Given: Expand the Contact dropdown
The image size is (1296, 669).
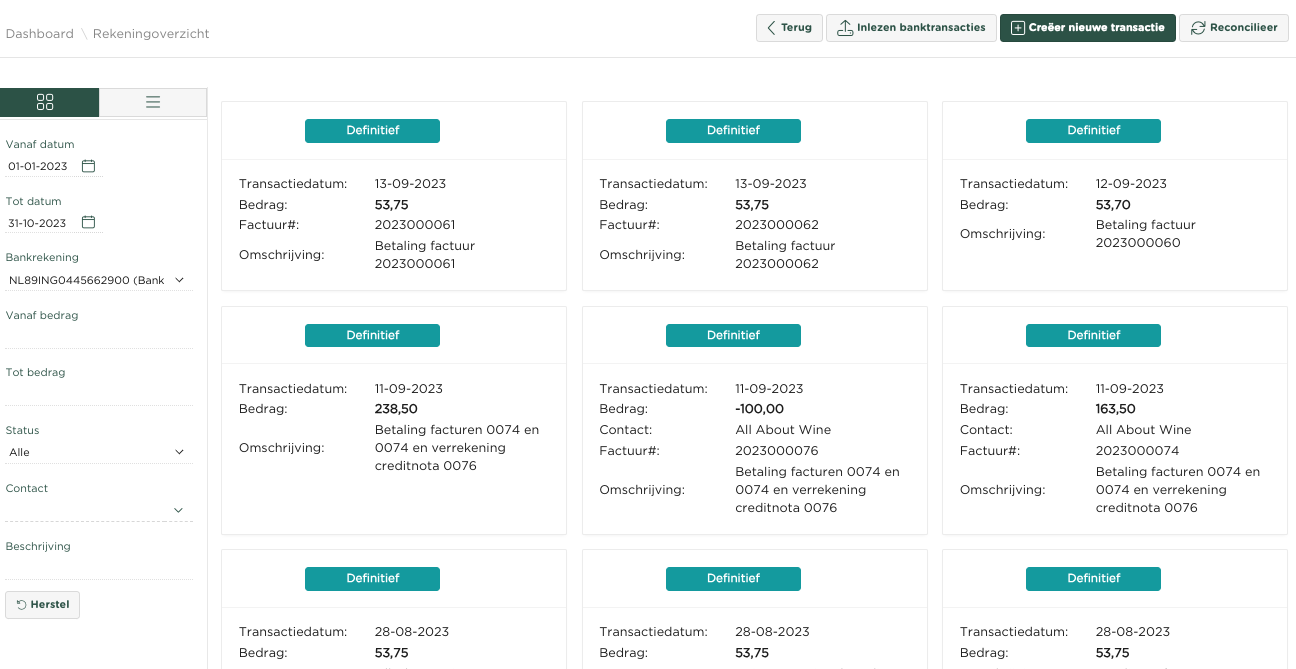Looking at the screenshot, I should tap(97, 510).
